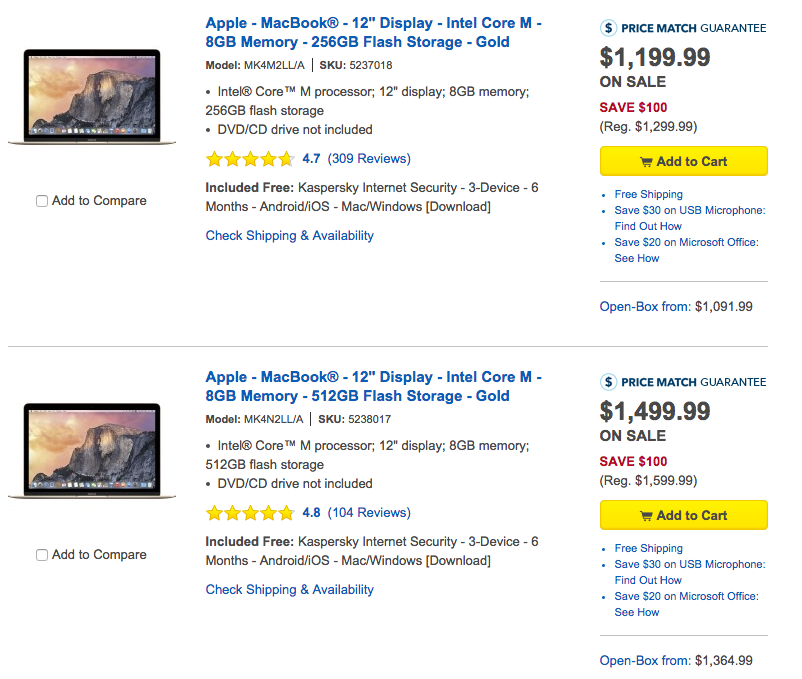Click 512GB model's Save $20 on Microsoft Office offer
Image resolution: width=802 pixels, height=679 pixels.
click(x=686, y=604)
